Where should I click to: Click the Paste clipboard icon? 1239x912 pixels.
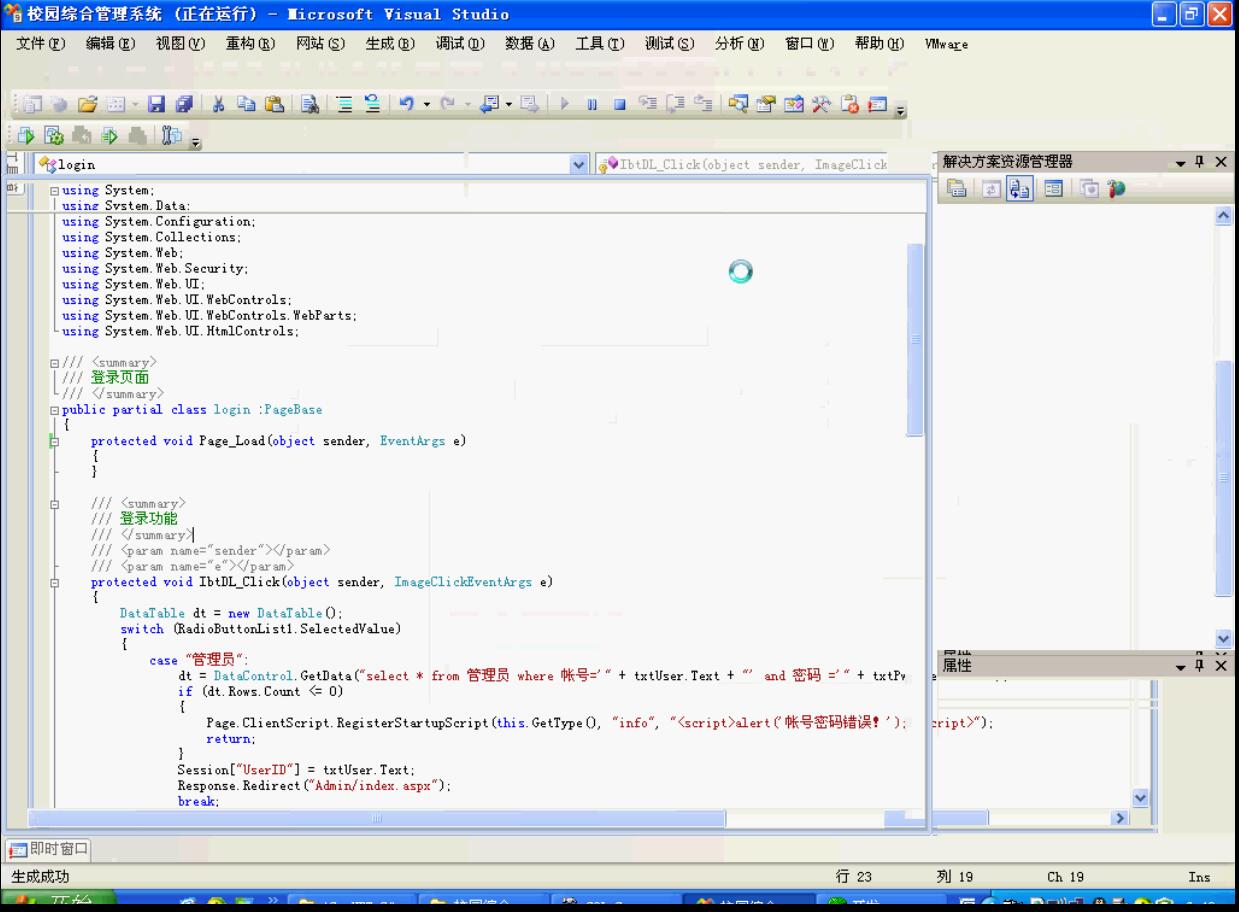click(274, 104)
